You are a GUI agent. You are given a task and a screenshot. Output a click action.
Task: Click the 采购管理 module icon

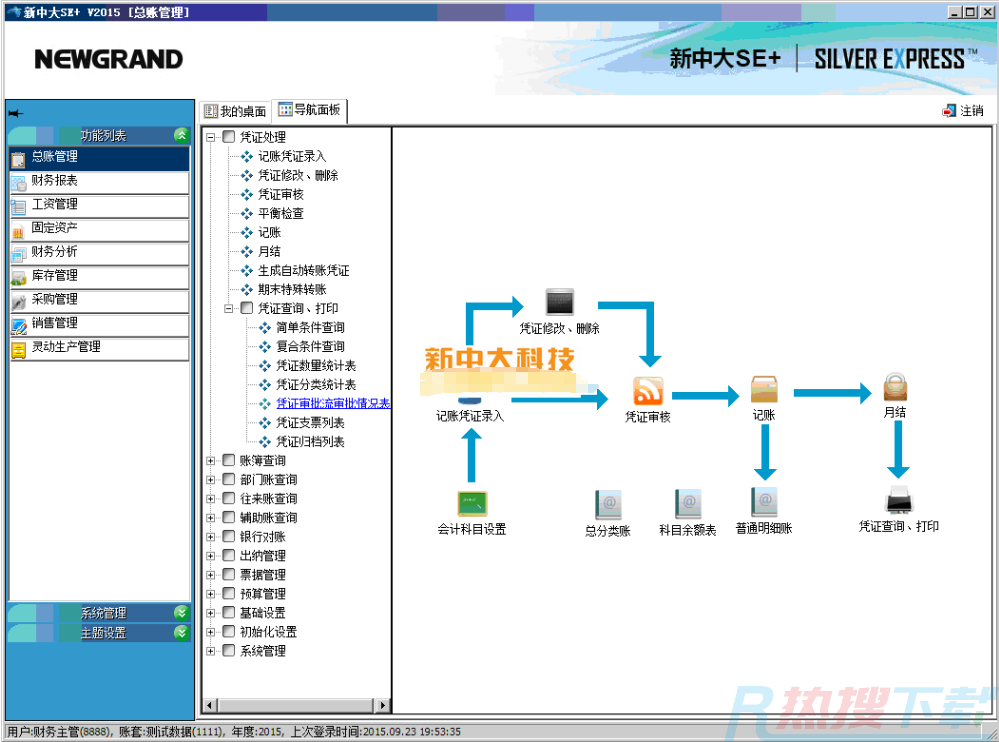(18, 302)
